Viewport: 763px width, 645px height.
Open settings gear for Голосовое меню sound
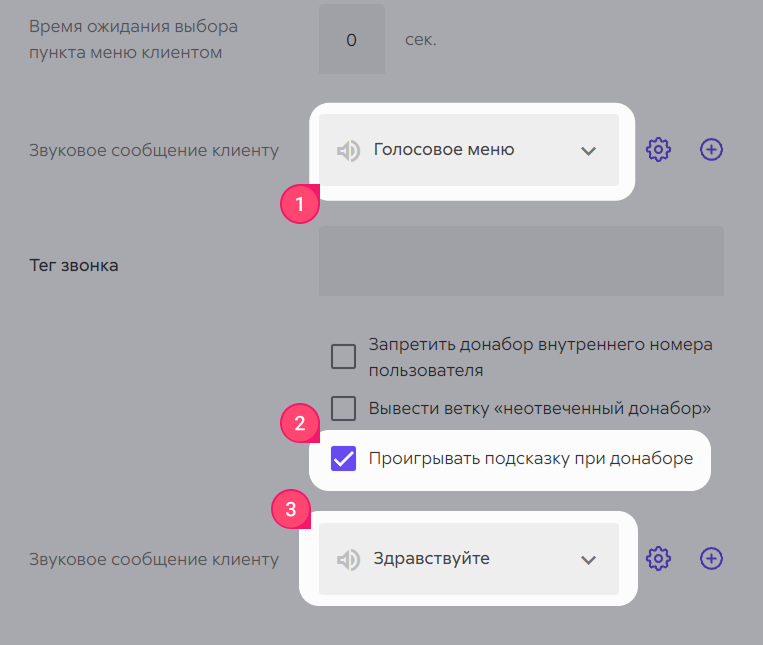pos(658,150)
